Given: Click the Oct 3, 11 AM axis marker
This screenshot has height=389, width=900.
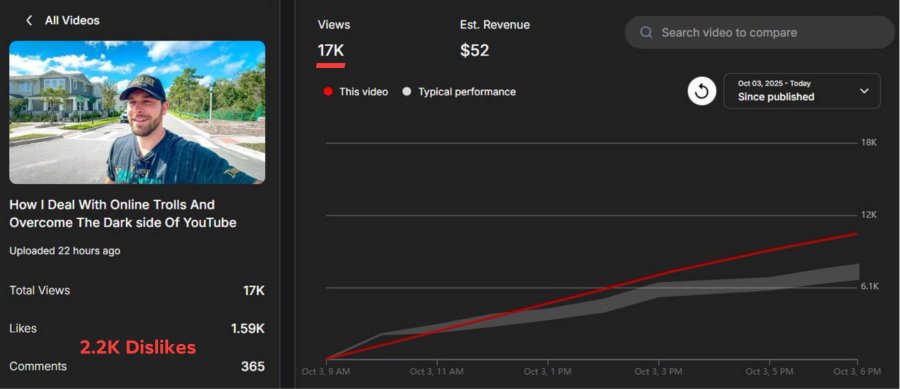Looking at the screenshot, I should tap(437, 372).
